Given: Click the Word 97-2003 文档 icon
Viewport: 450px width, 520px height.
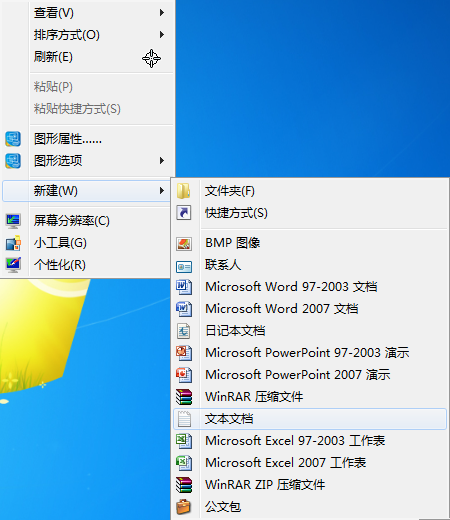Looking at the screenshot, I should (184, 287).
